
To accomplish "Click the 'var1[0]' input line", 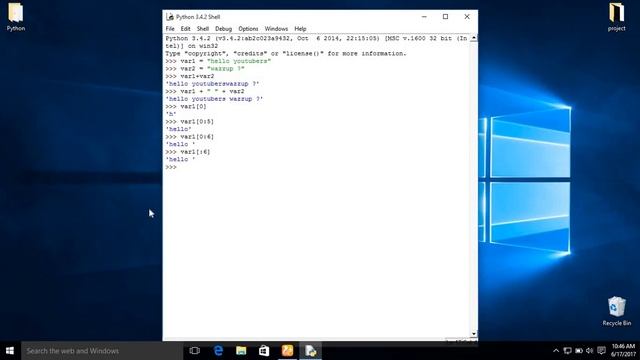I will (186, 107).
